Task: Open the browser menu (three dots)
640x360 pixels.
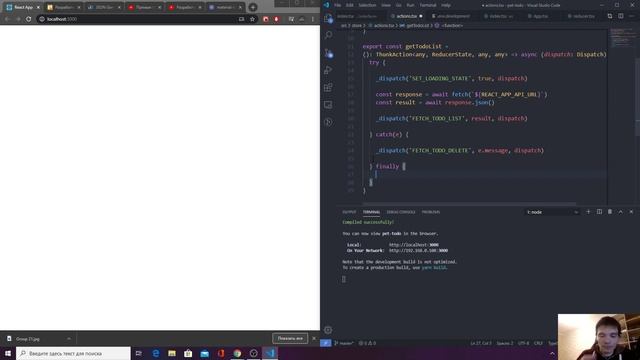Action: tap(313, 19)
